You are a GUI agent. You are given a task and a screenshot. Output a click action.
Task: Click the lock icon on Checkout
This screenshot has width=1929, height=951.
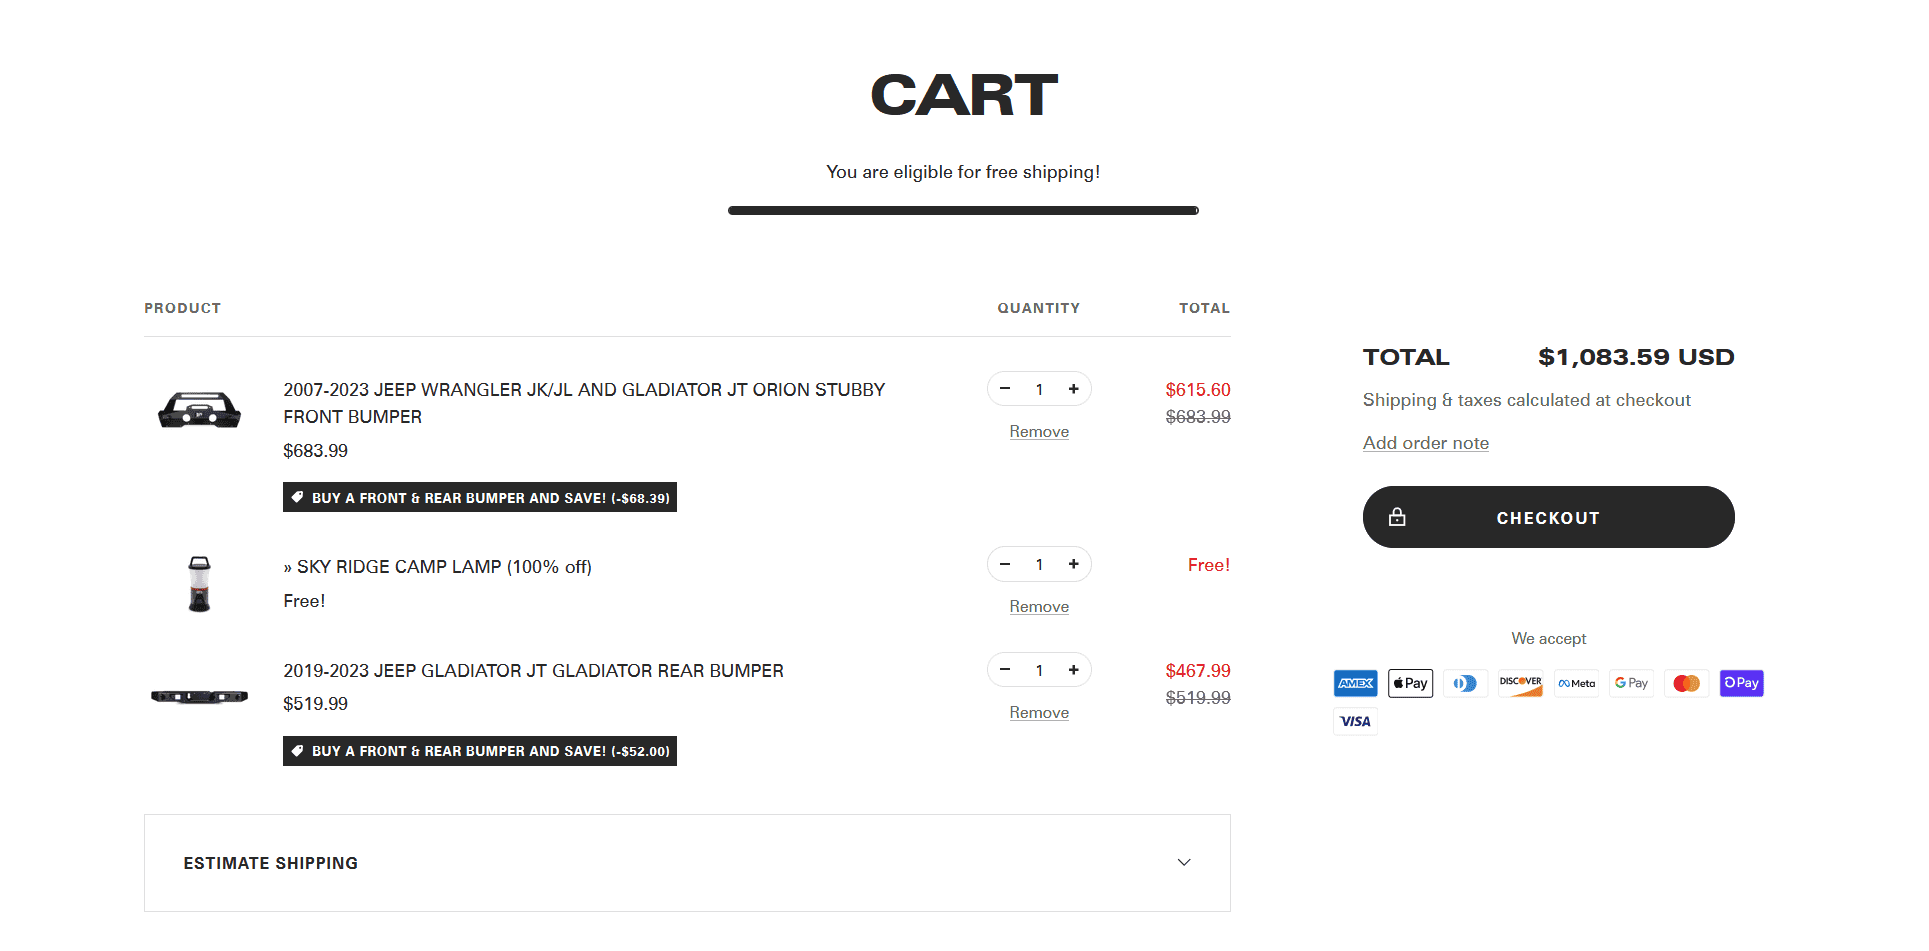(x=1397, y=517)
